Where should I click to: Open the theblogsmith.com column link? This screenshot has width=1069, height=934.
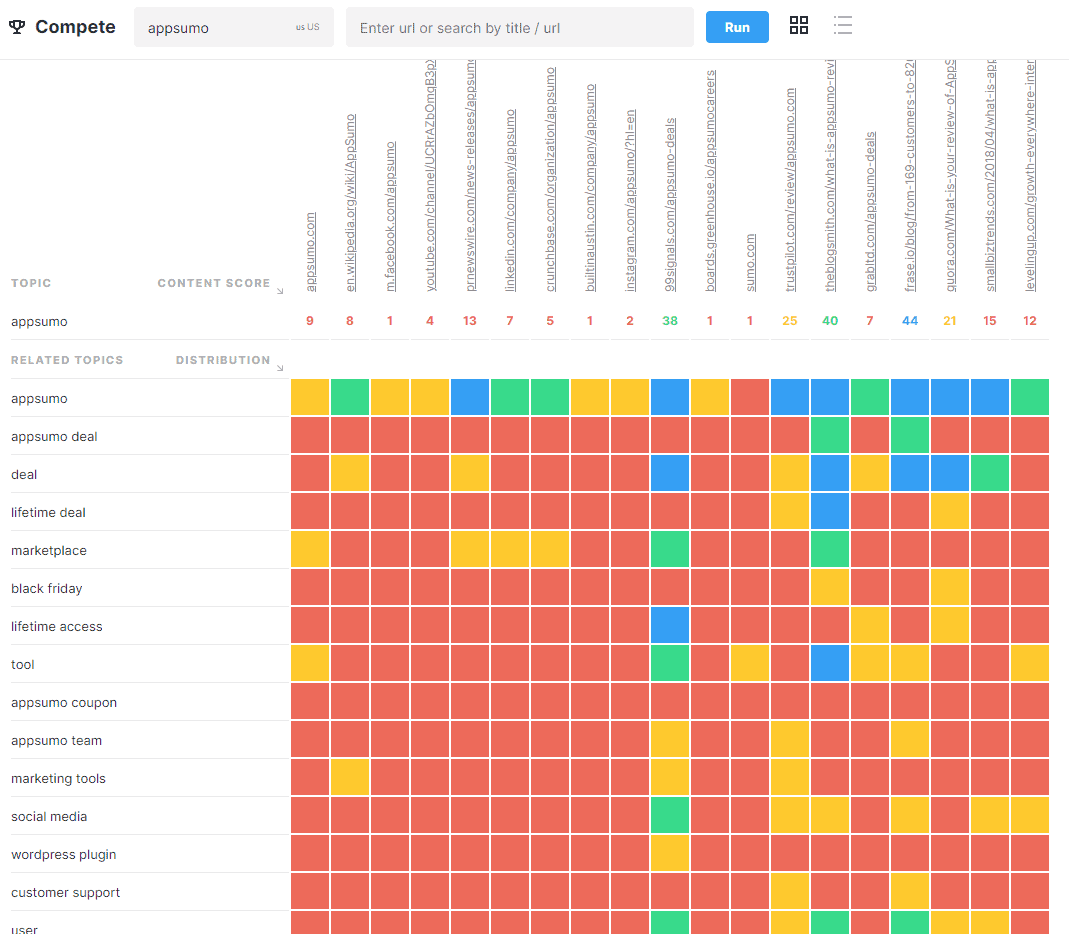[830, 176]
